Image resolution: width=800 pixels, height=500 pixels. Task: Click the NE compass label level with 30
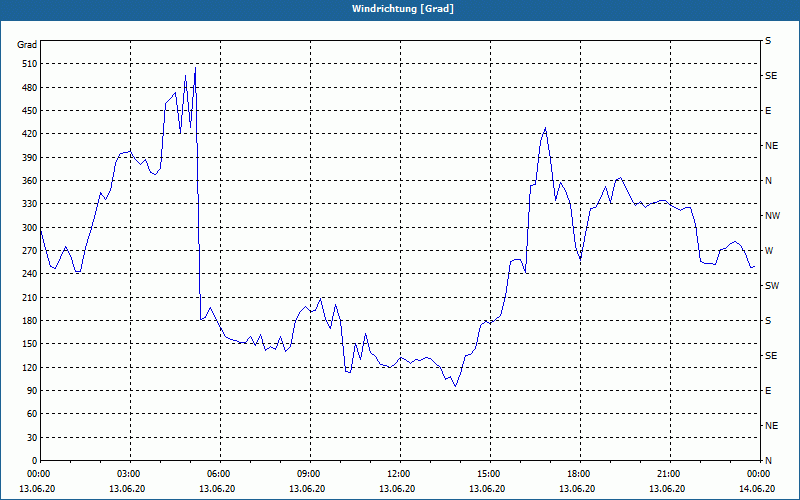[x=771, y=426]
